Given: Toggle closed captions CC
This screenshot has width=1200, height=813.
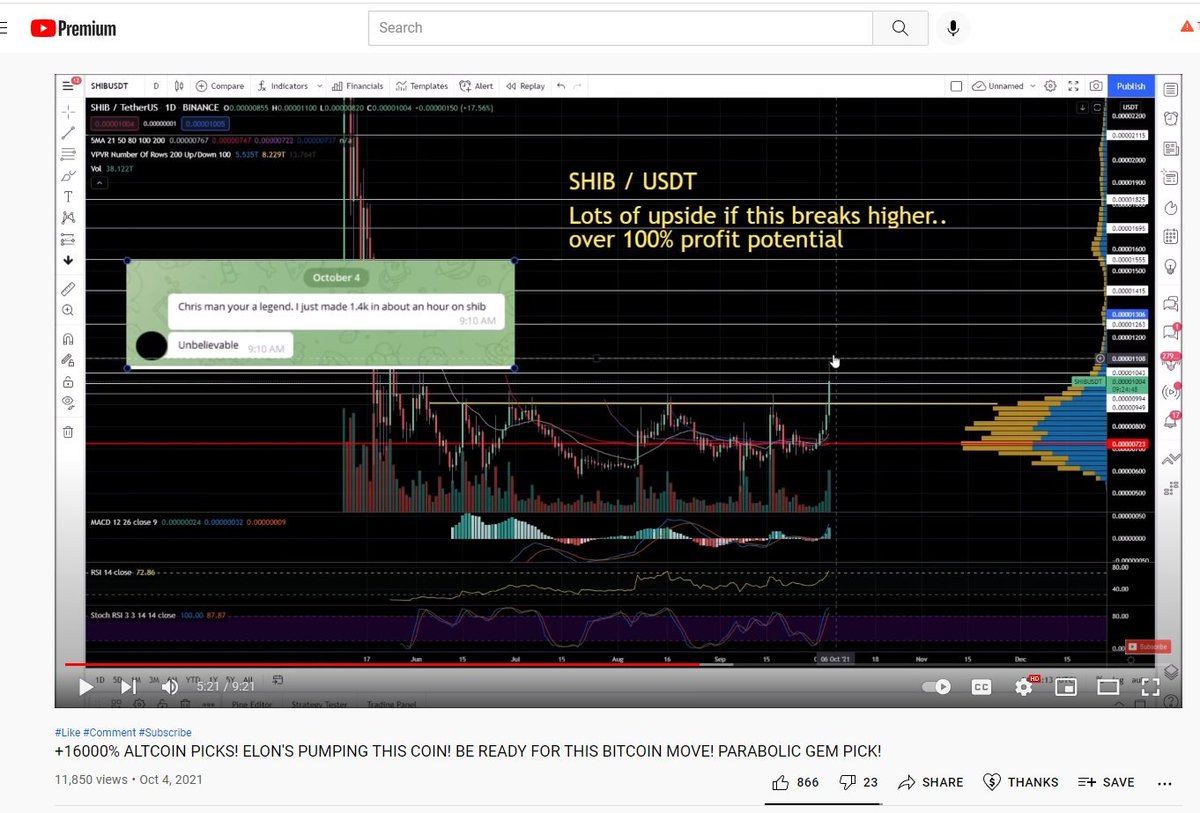Looking at the screenshot, I should (x=981, y=687).
